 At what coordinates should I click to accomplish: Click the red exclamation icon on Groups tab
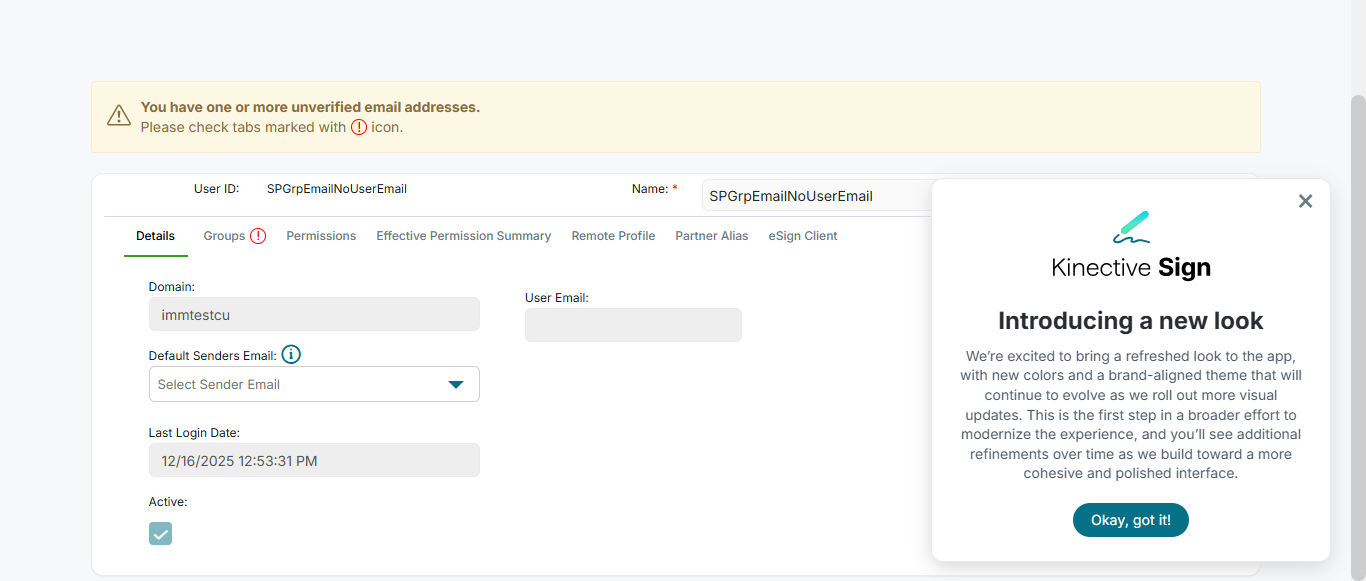(x=258, y=236)
